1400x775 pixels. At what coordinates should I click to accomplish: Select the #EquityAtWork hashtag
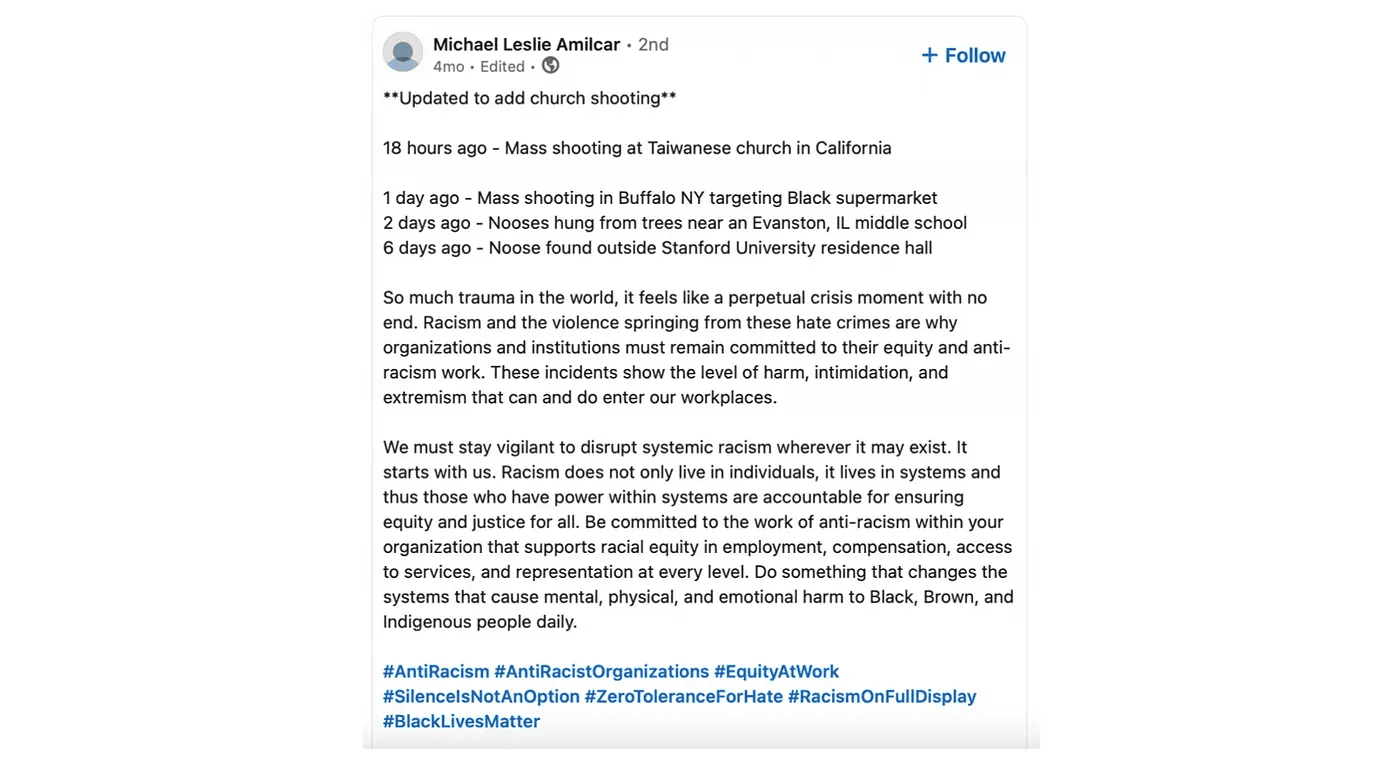(x=777, y=672)
